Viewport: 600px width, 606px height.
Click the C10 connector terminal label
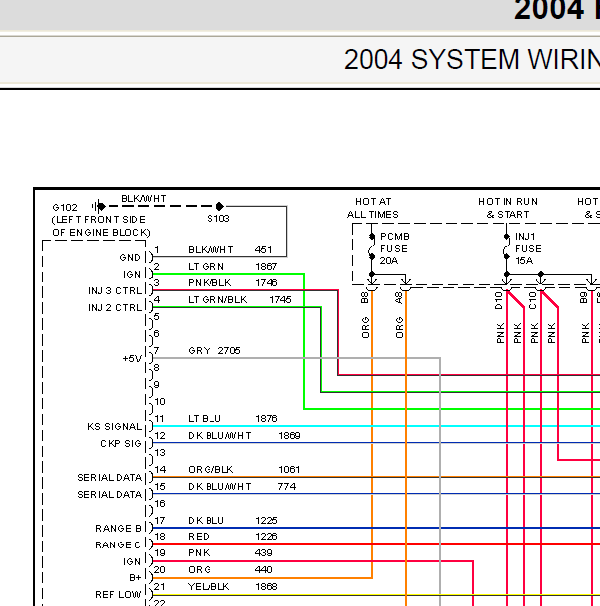coord(533,300)
